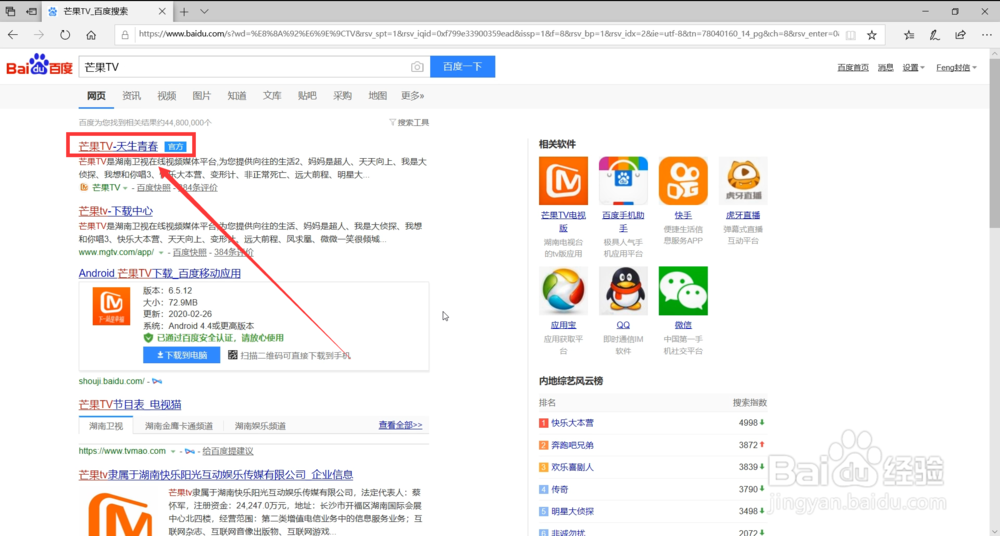This screenshot has width=1000, height=536.
Task: Click the site lock icon in address bar
Action: [125, 35]
